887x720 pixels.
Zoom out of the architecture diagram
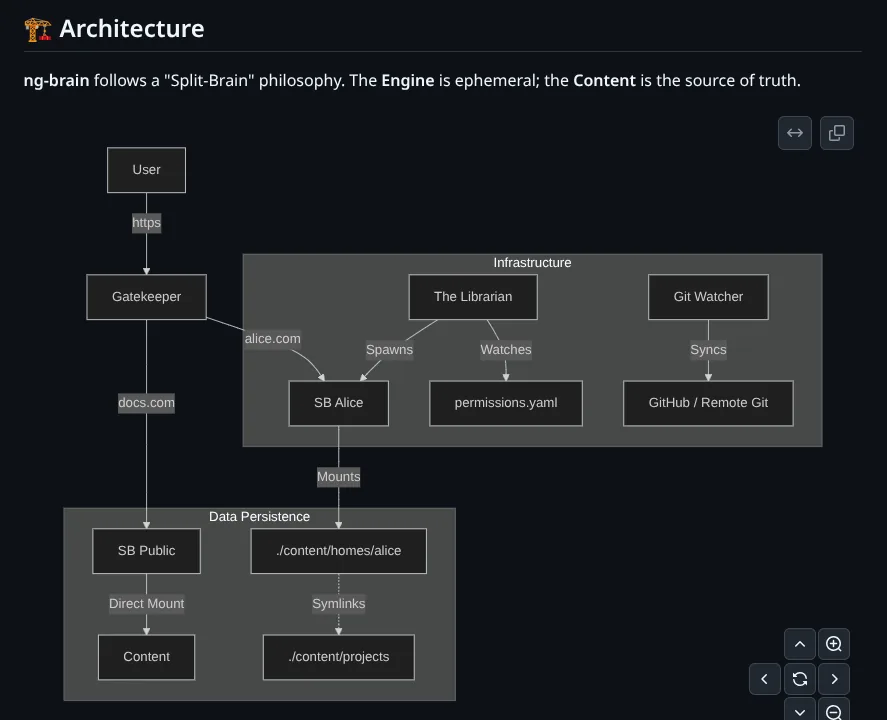[x=834, y=712]
